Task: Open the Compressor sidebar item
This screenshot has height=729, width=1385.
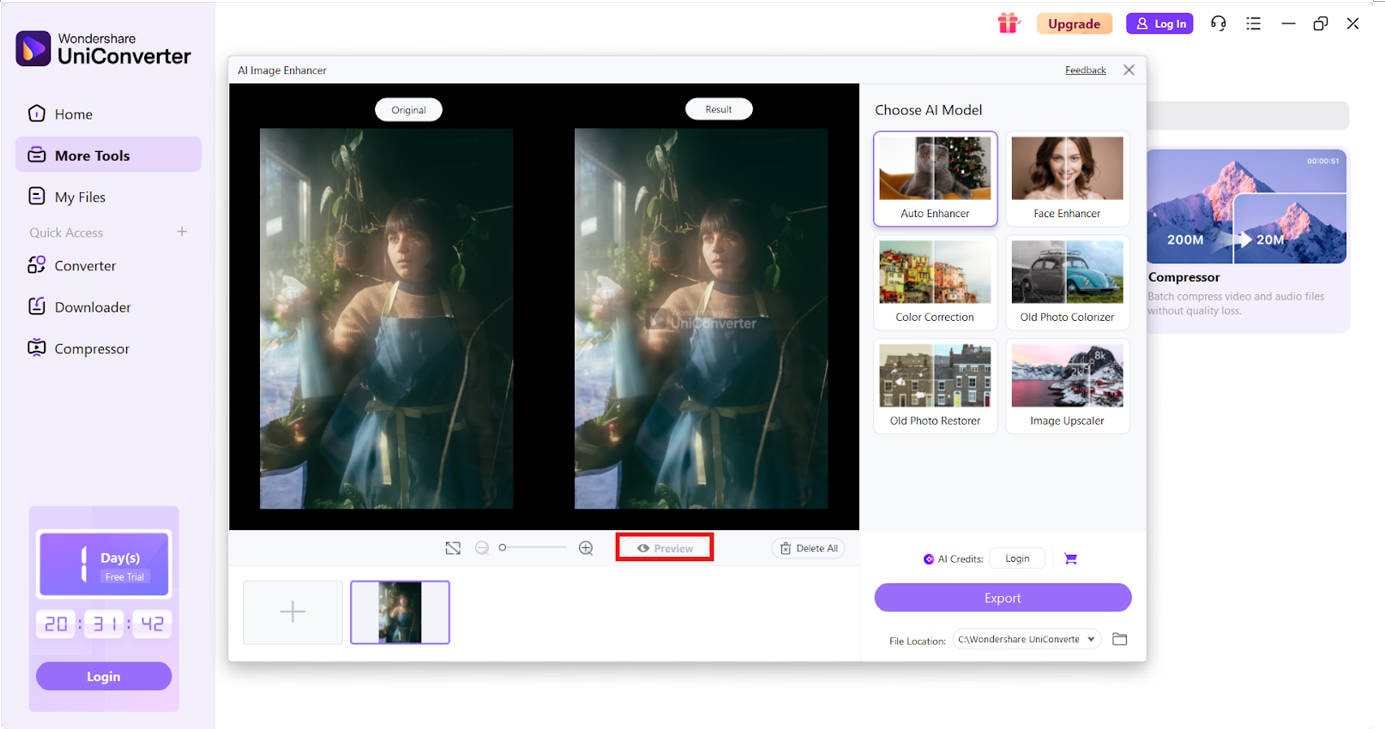Action: [108, 349]
